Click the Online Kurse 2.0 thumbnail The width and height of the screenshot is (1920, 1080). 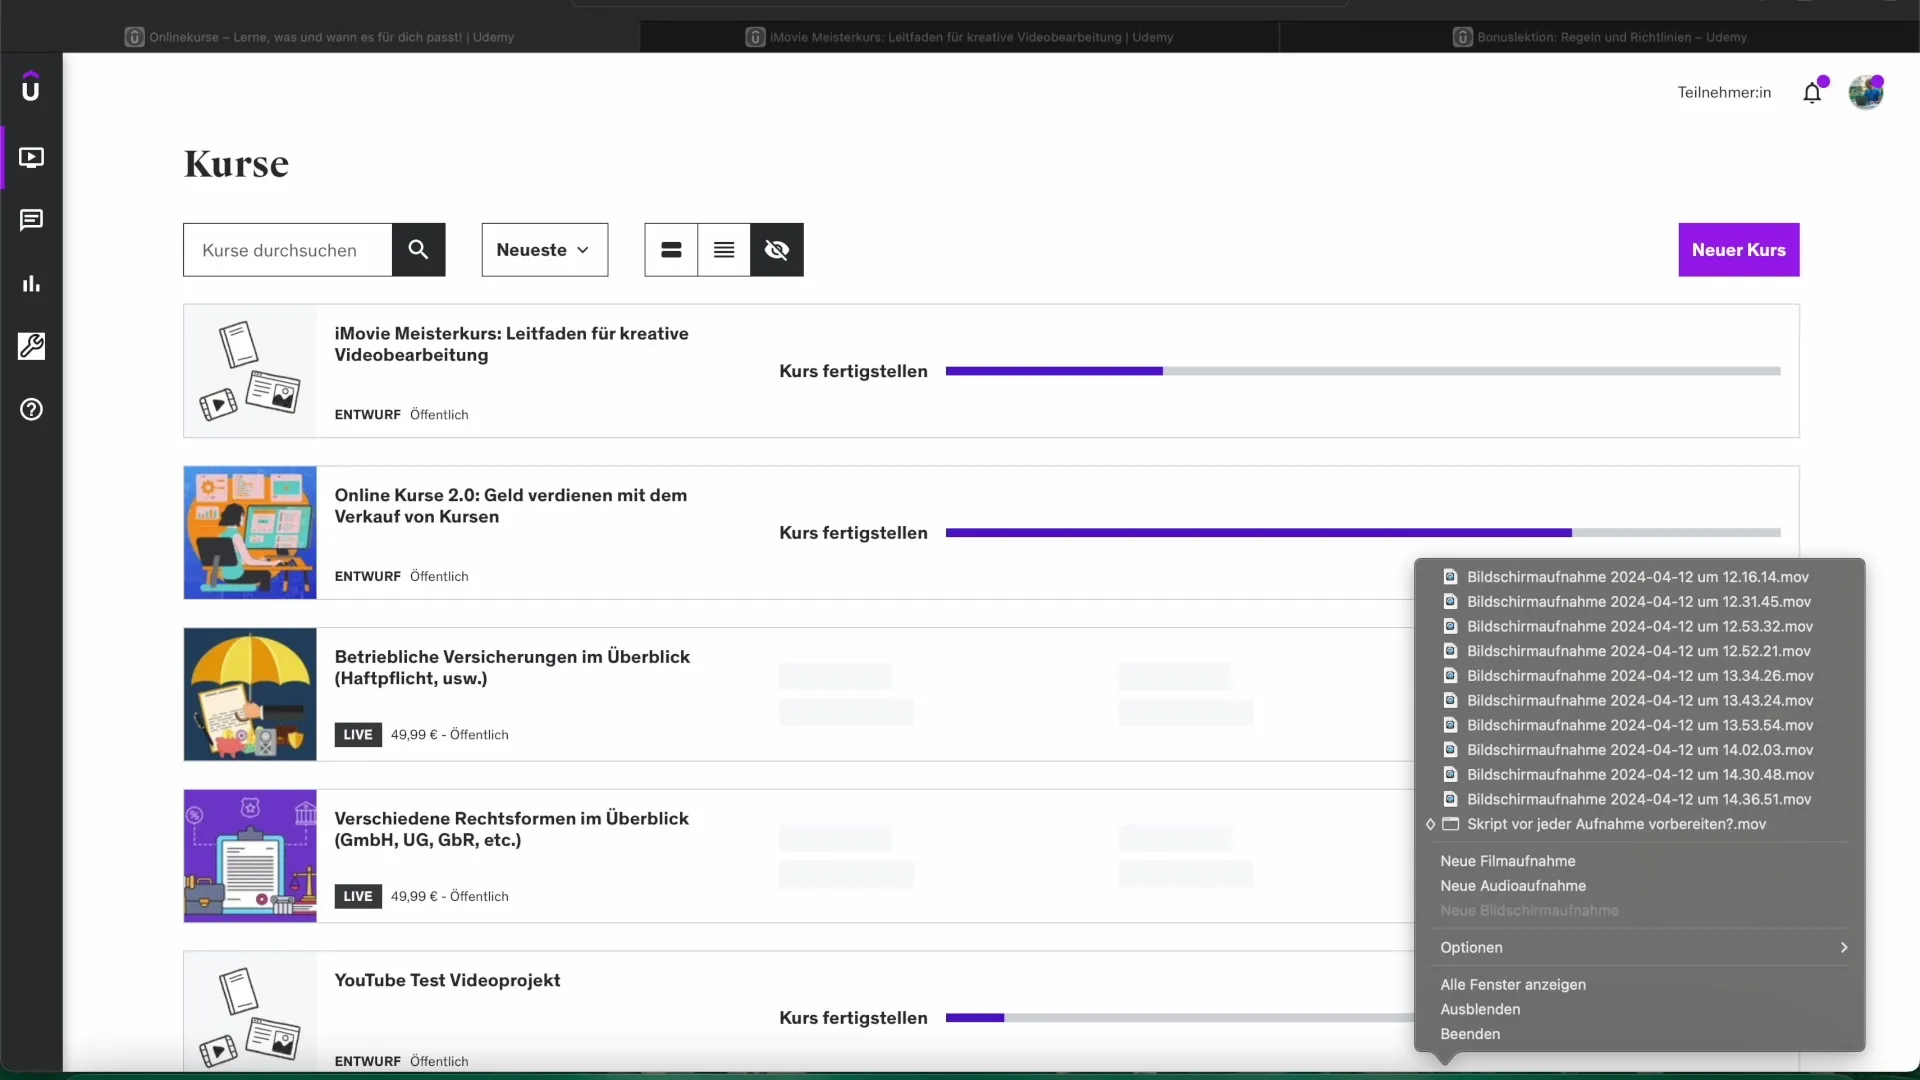click(250, 533)
